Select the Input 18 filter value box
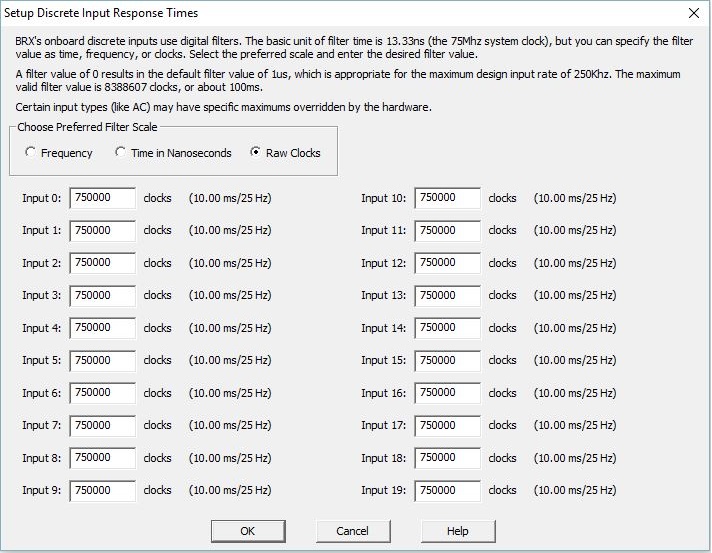This screenshot has height=553, width=712. (447, 458)
